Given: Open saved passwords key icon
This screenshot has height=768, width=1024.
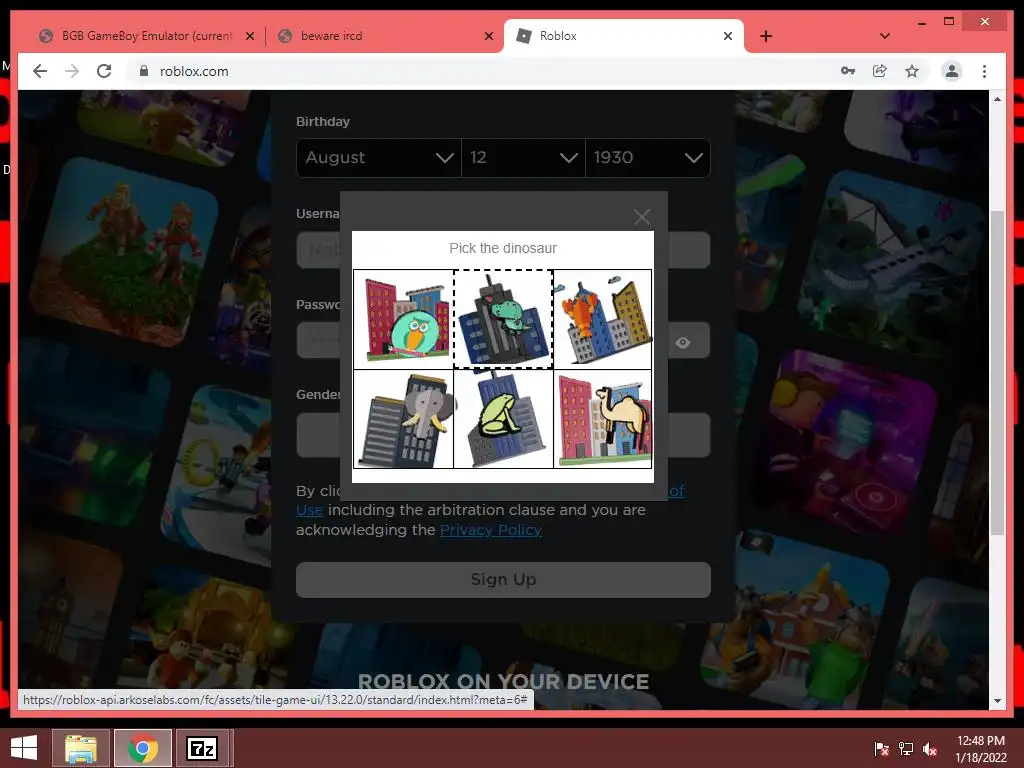Looking at the screenshot, I should point(848,71).
